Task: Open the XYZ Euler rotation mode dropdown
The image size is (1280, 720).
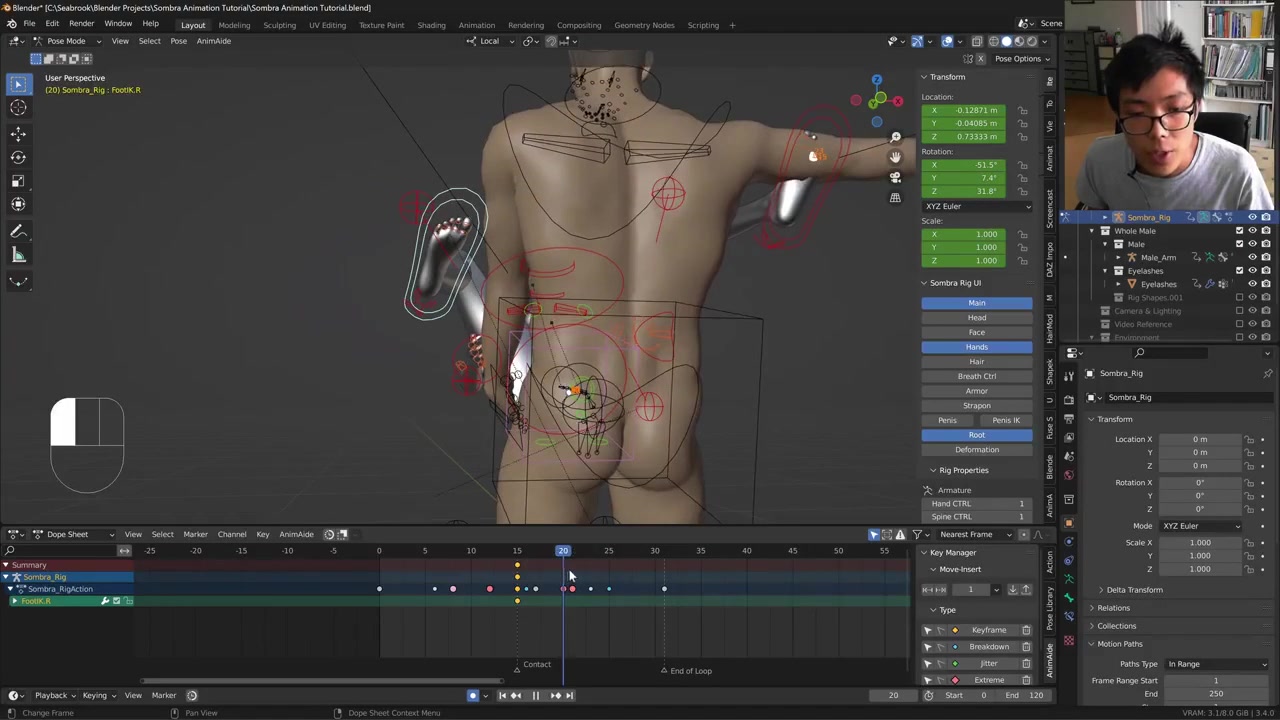Action: coord(976,206)
